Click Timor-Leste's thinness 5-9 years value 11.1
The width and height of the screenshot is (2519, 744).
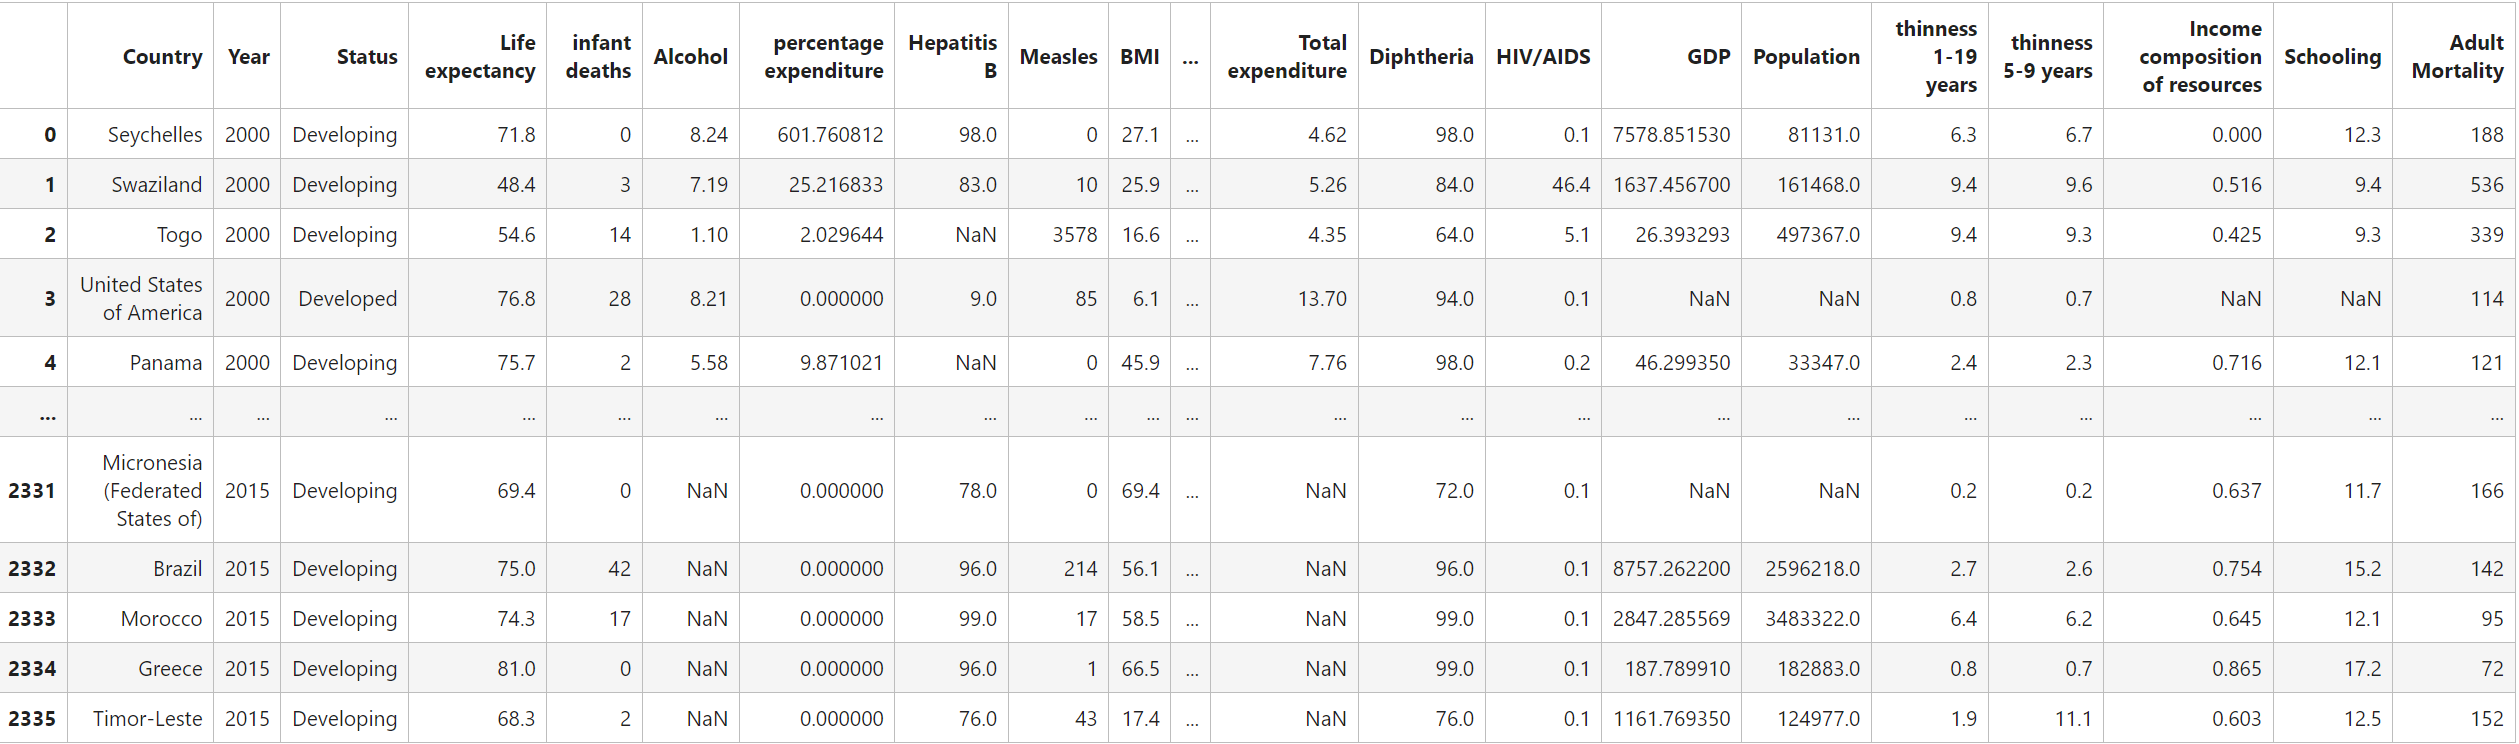tap(2072, 719)
